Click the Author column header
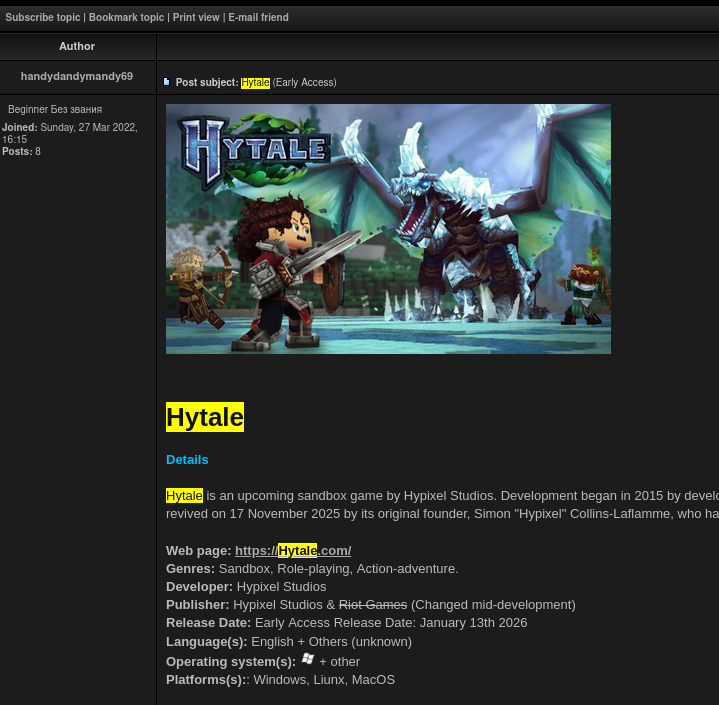719x705 pixels. tap(77, 46)
